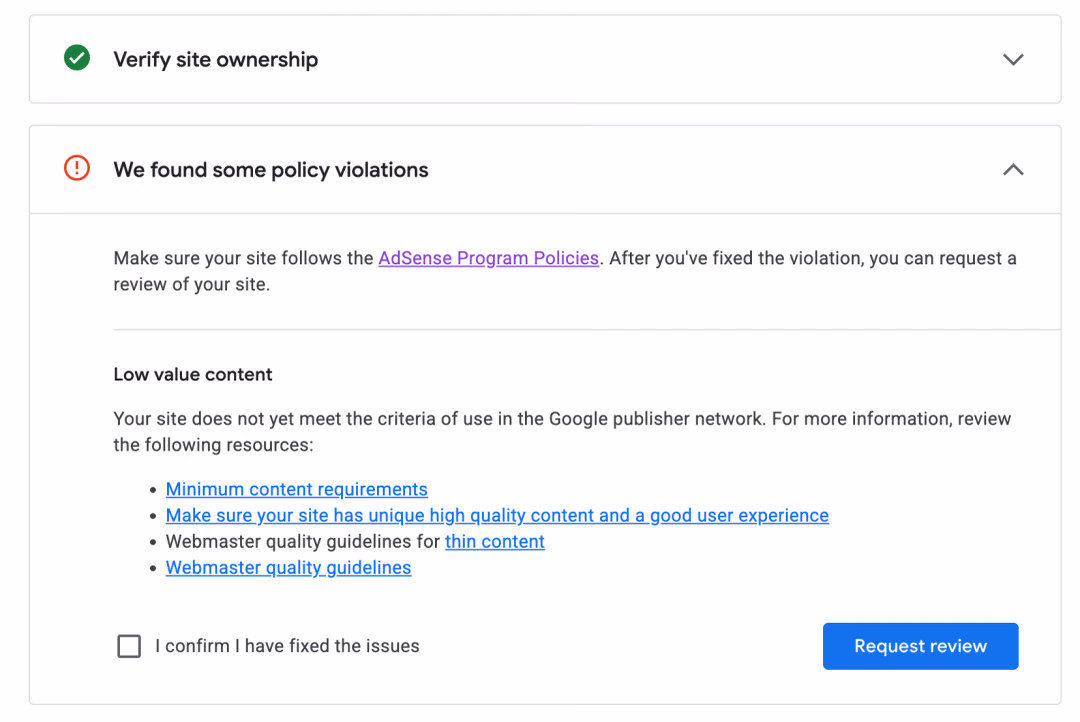Viewport: 1080px width, 722px height.
Task: Click the Request review button
Action: tap(920, 646)
